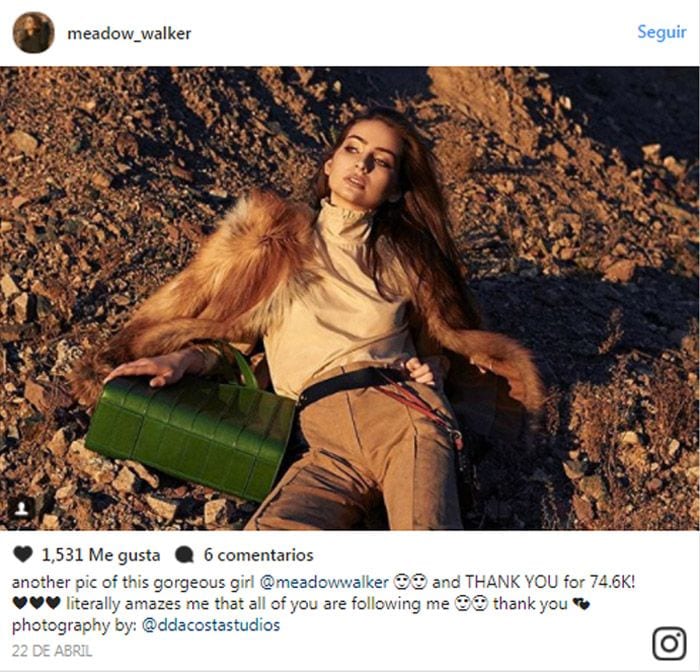Click the two-hearts emoji after thank you

click(x=581, y=604)
